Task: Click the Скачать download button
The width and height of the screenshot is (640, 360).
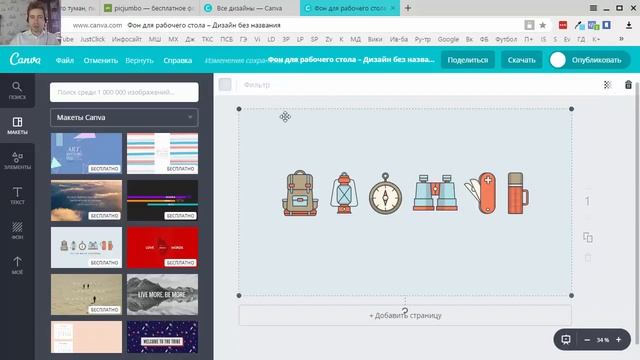Action: (521, 60)
